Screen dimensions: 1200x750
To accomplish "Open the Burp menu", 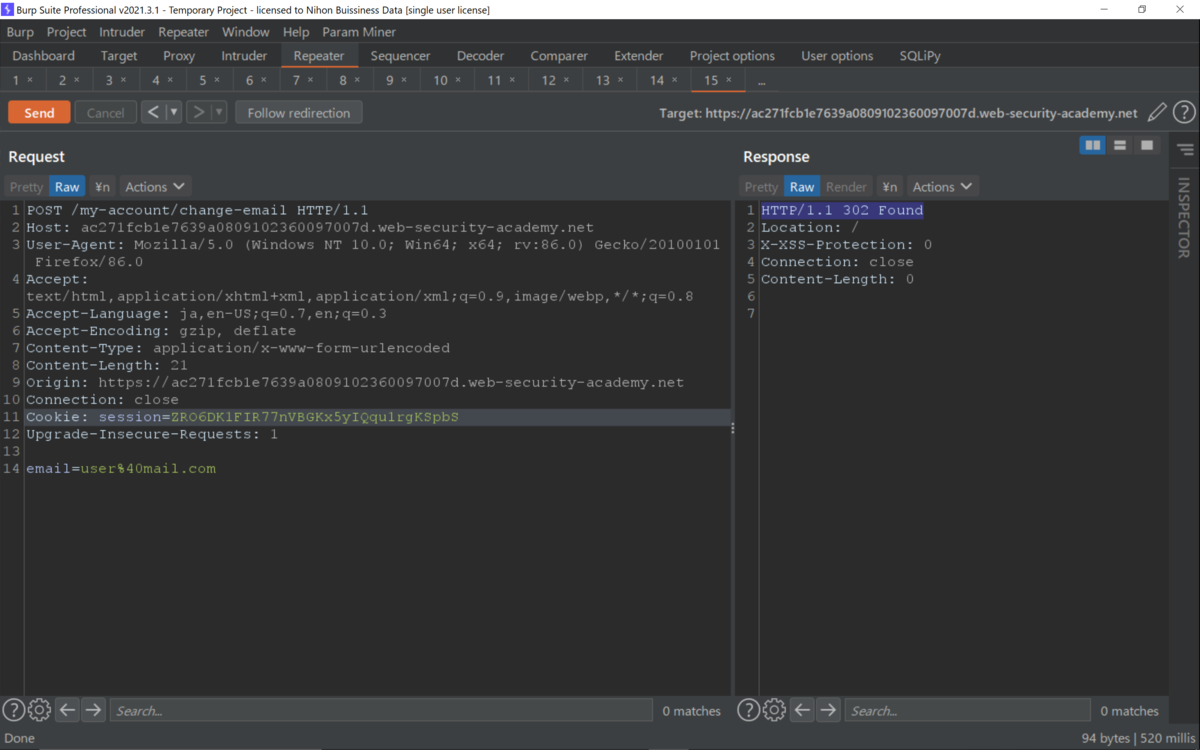I will (20, 32).
